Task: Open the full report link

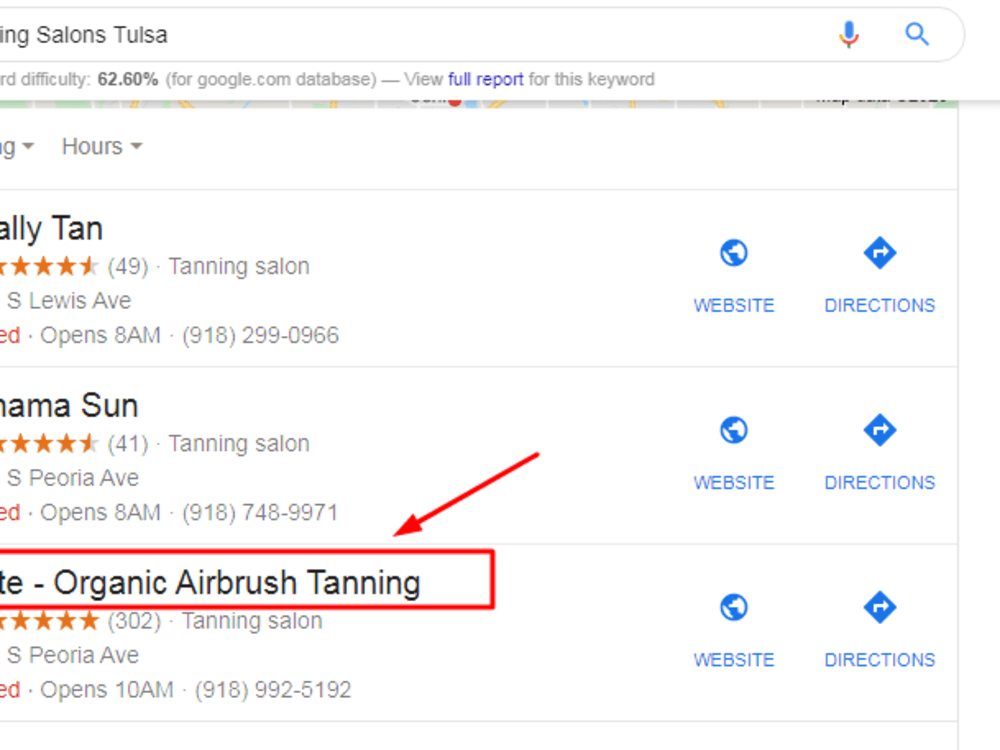Action: (485, 79)
